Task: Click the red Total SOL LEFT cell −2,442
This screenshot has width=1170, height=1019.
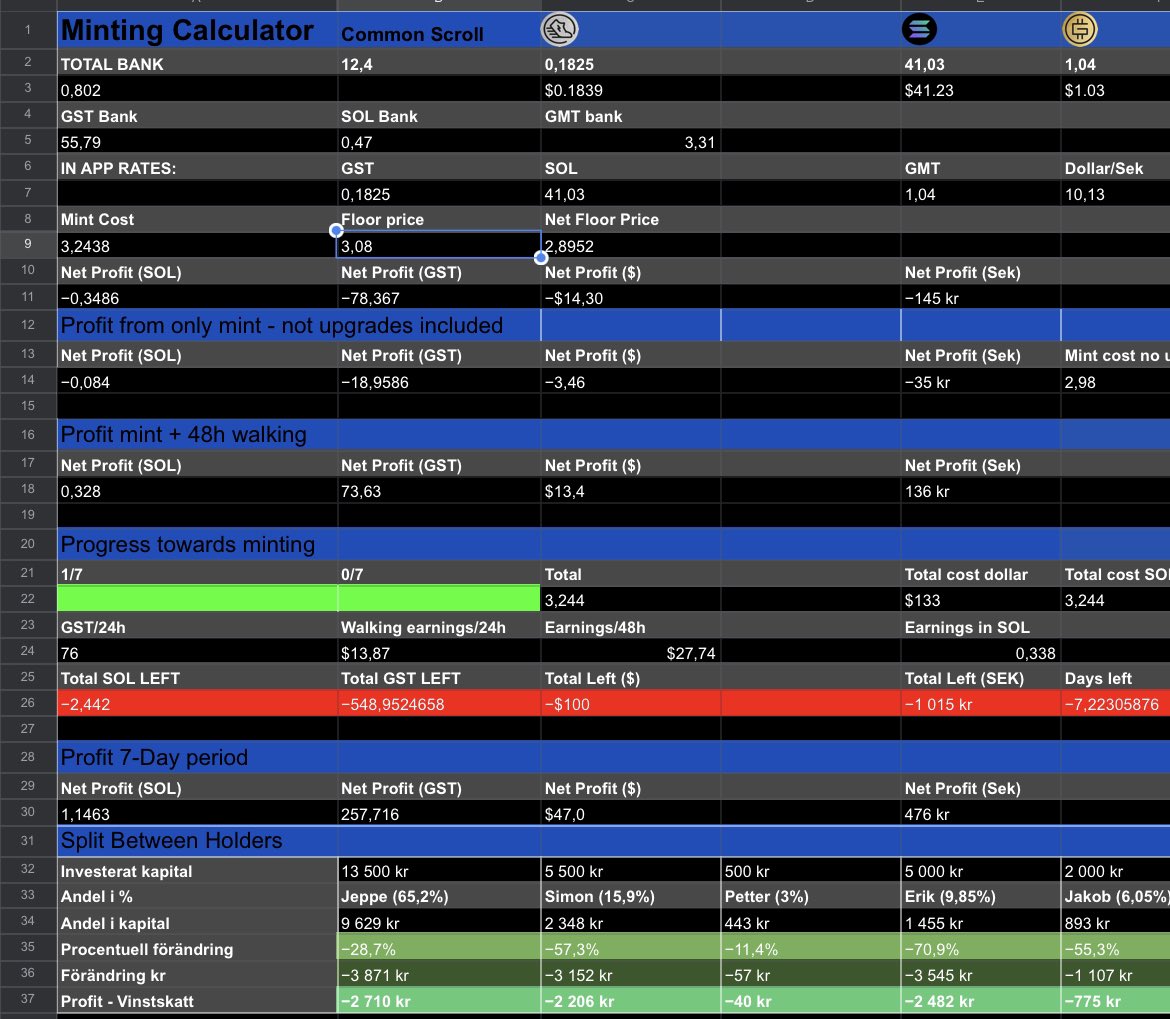Action: [x=198, y=703]
